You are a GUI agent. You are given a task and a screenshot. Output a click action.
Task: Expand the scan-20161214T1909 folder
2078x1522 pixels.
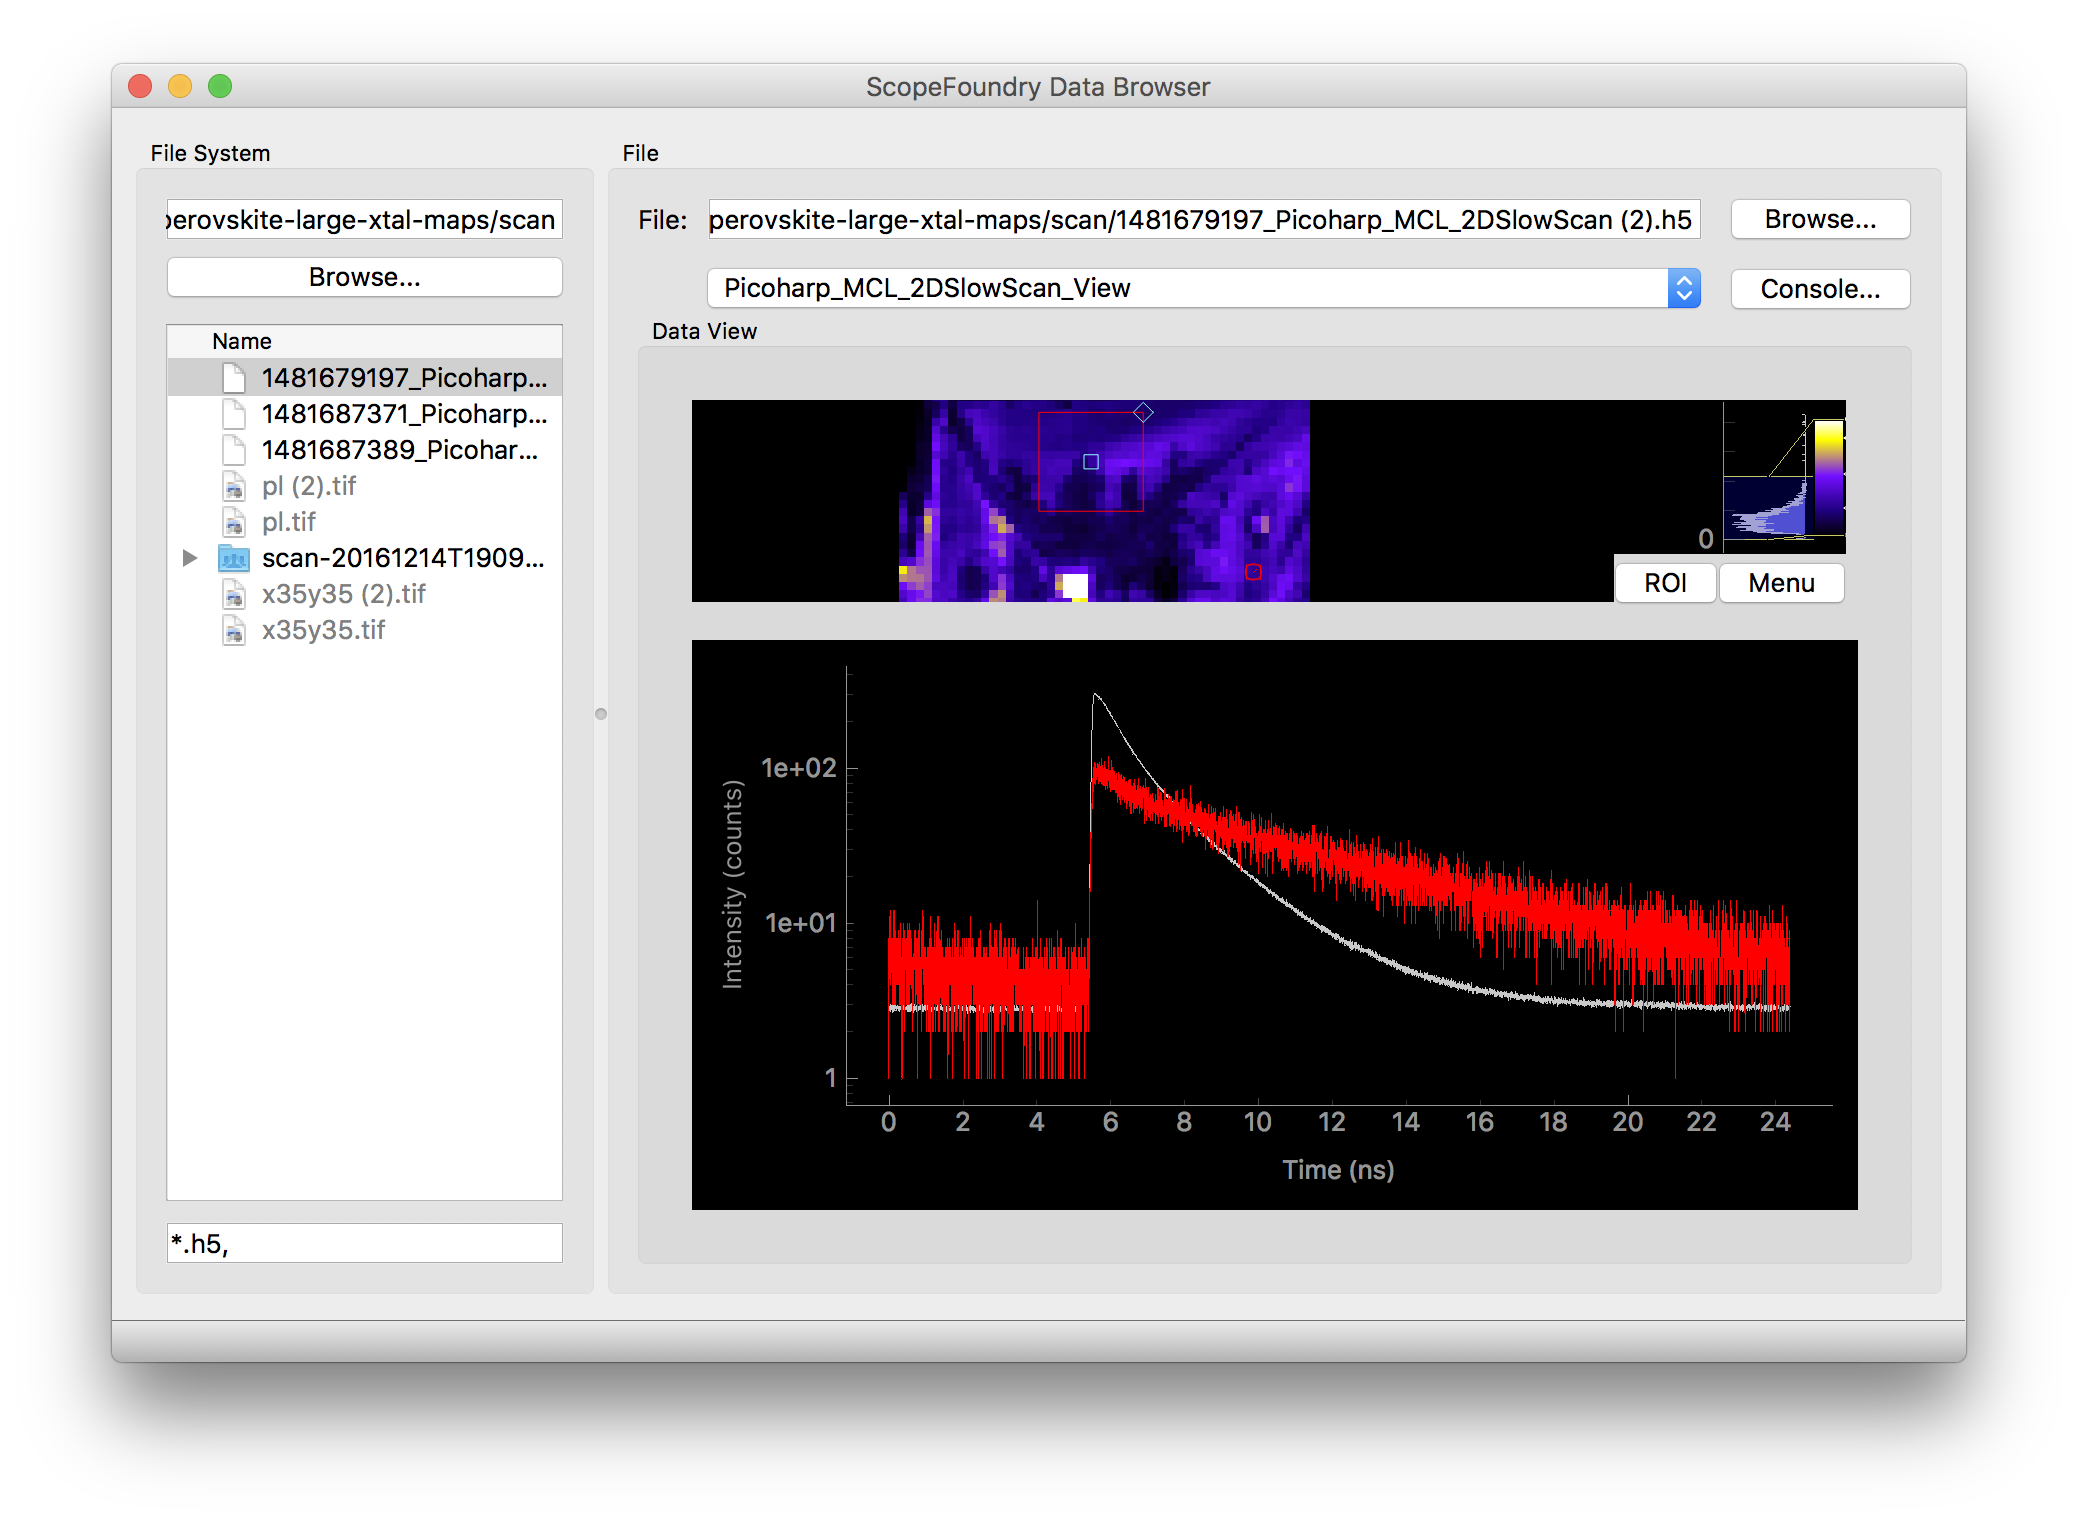point(190,558)
